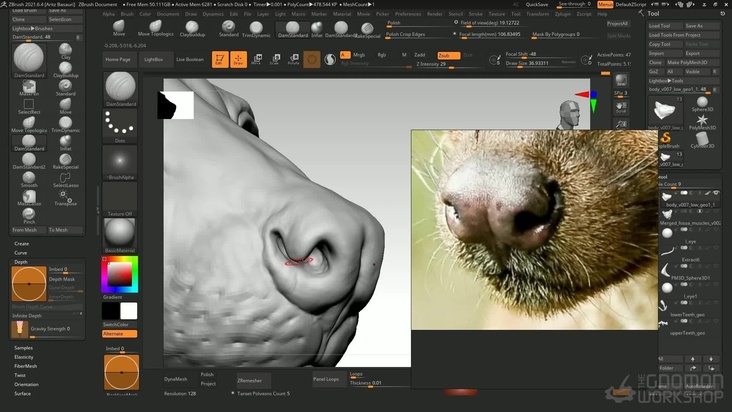Image resolution: width=732 pixels, height=412 pixels.
Task: Open the Zplugin menu
Action: (562, 14)
